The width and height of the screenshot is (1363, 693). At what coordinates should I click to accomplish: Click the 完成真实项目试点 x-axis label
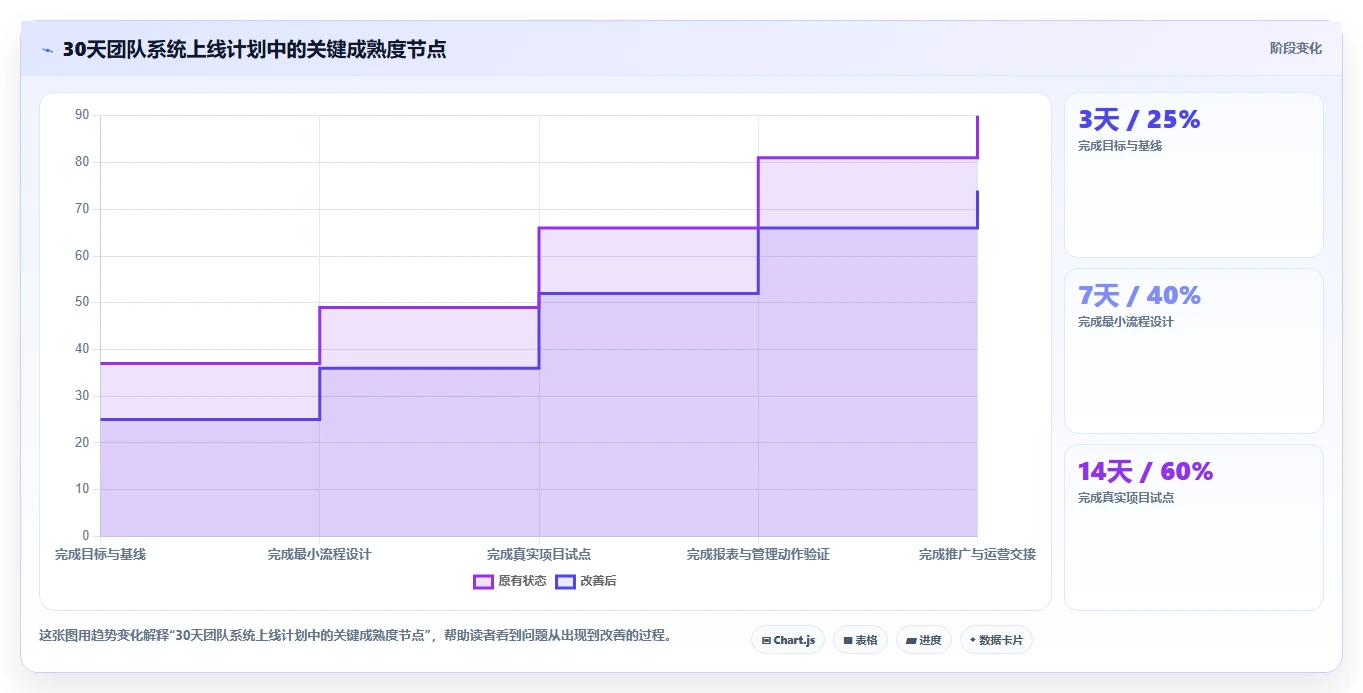coord(539,554)
